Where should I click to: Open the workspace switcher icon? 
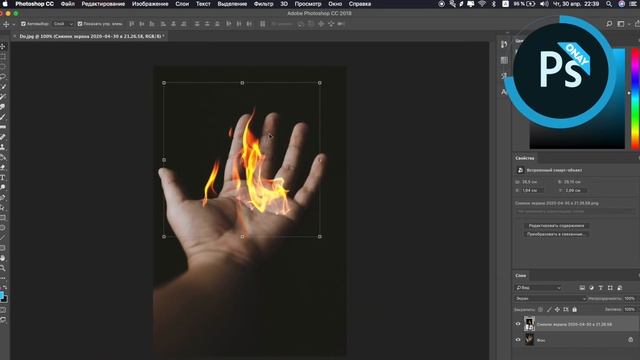coord(621,24)
